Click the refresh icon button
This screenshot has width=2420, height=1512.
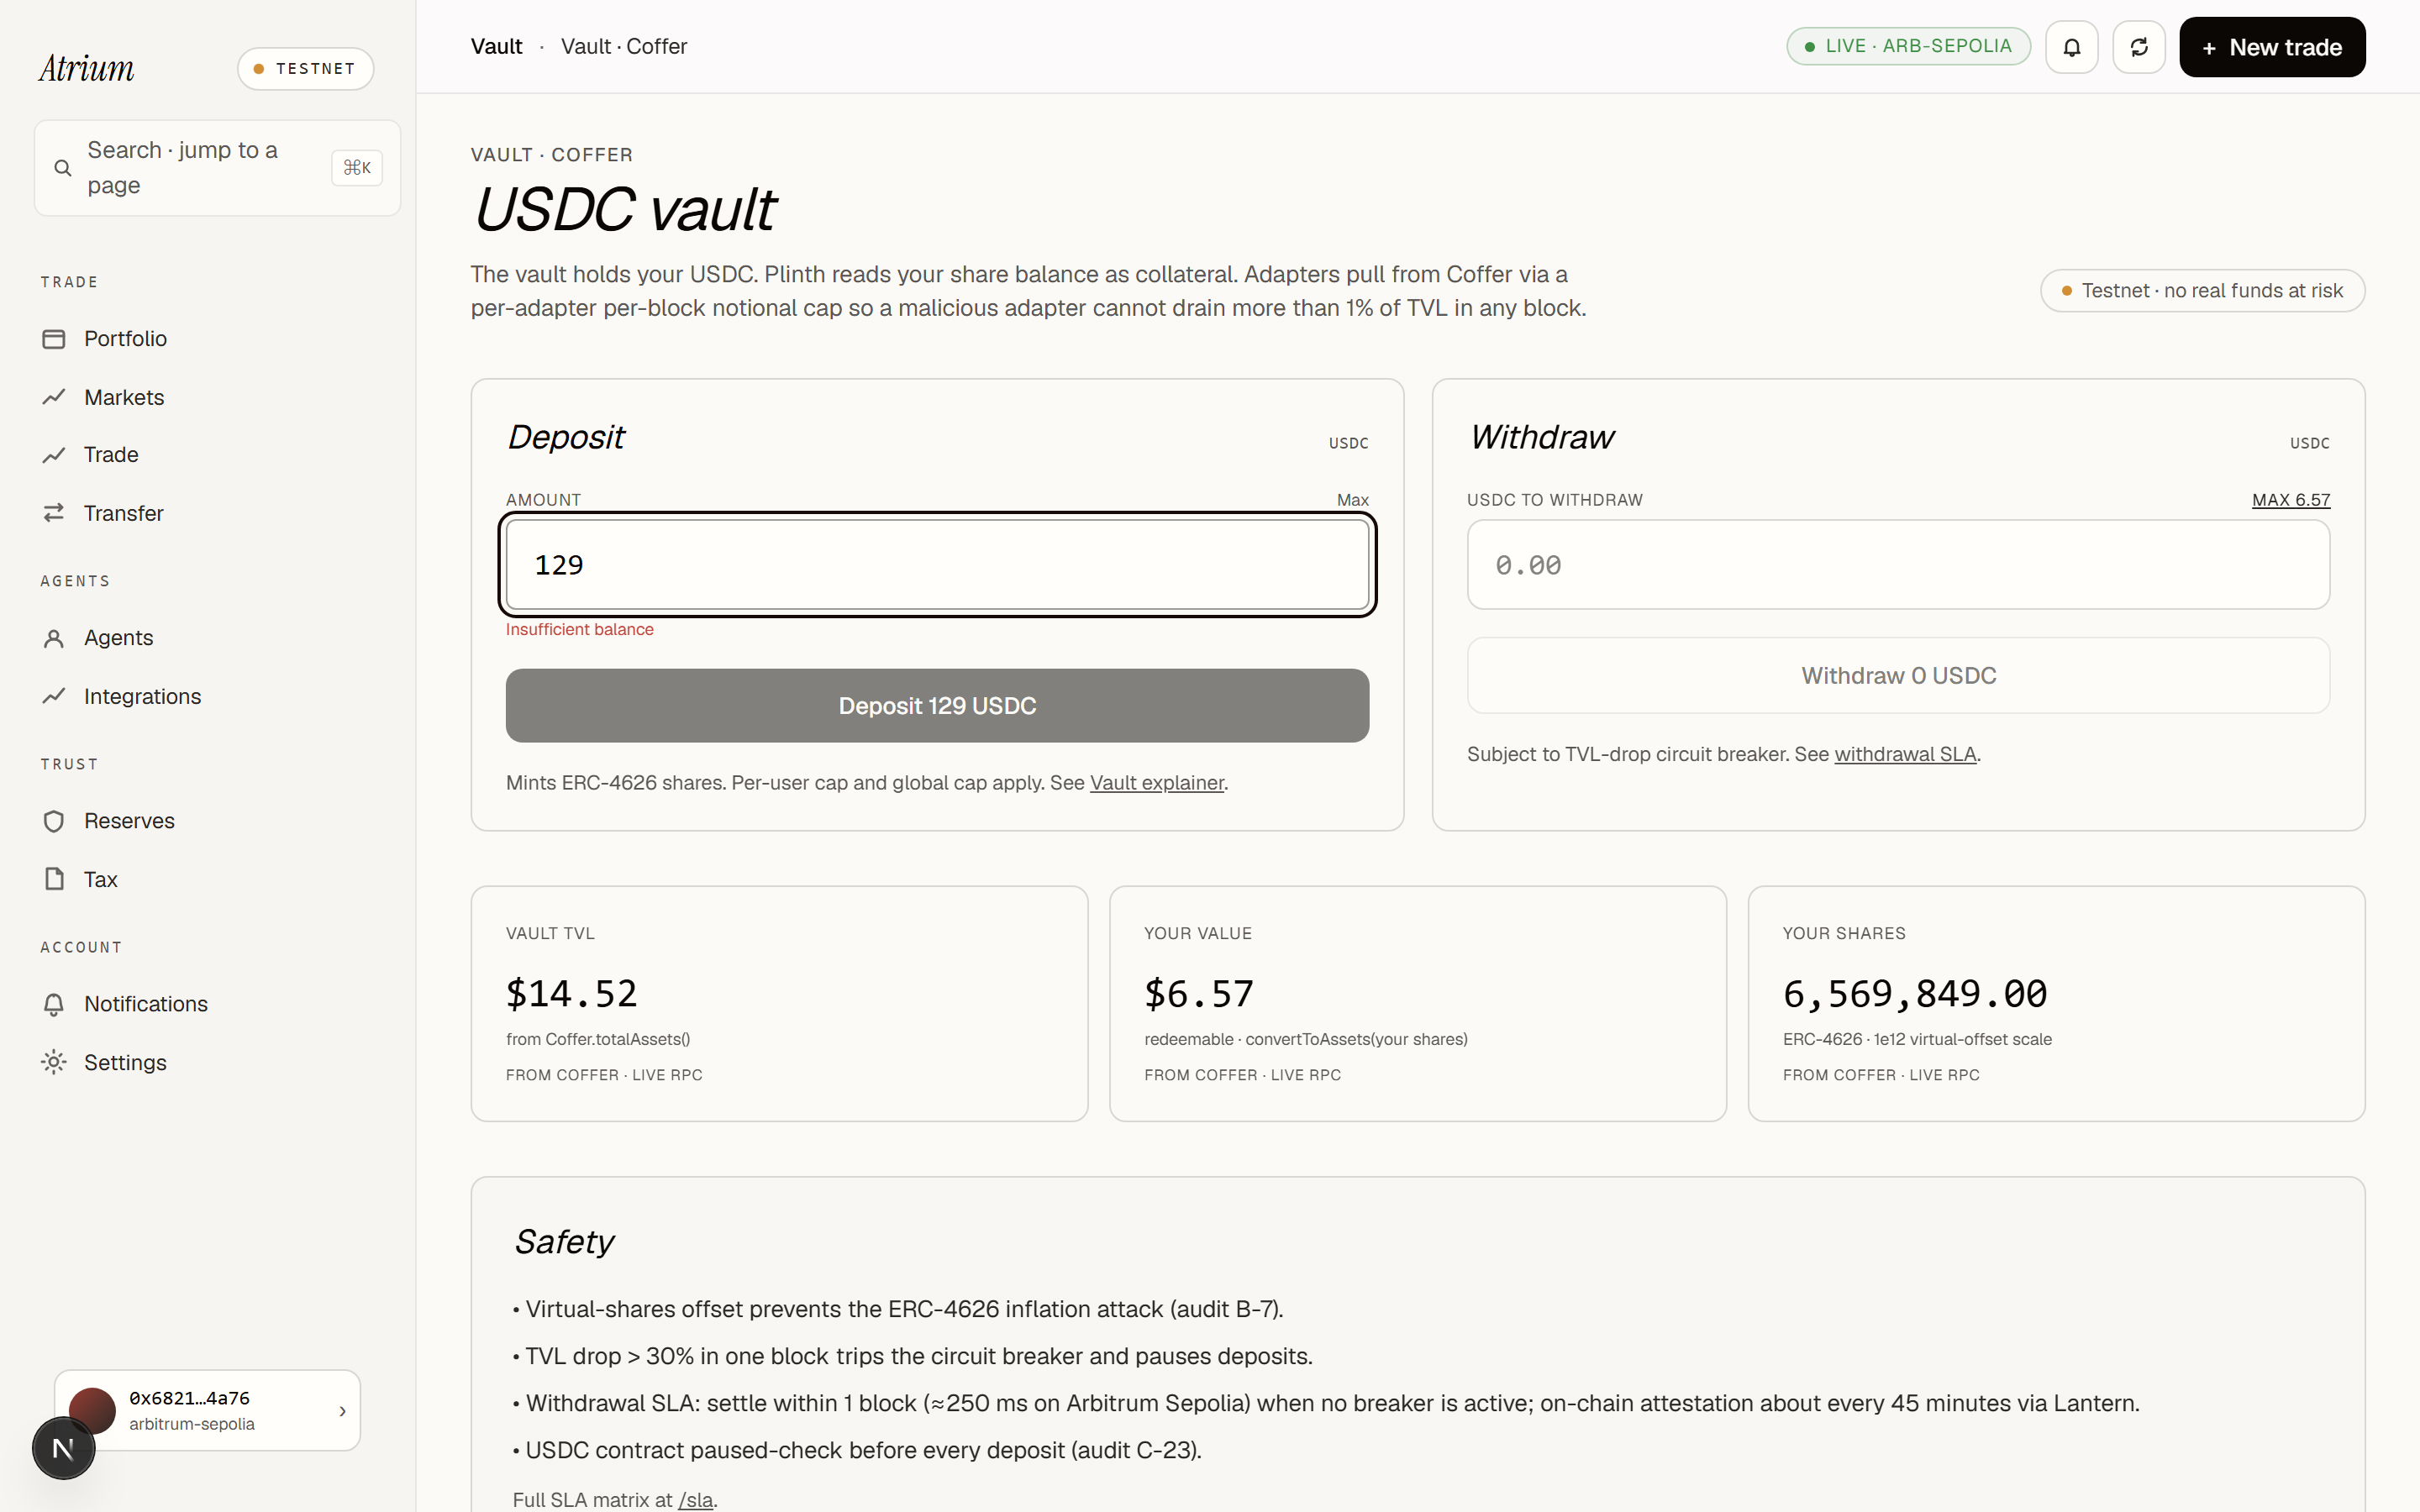click(2138, 47)
